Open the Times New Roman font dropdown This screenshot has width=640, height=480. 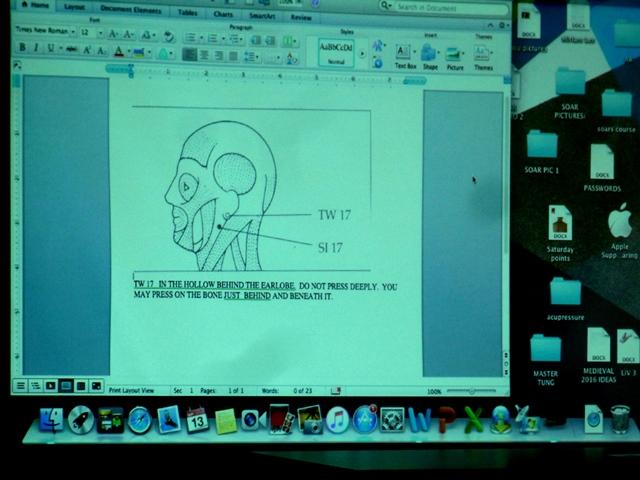click(44, 32)
